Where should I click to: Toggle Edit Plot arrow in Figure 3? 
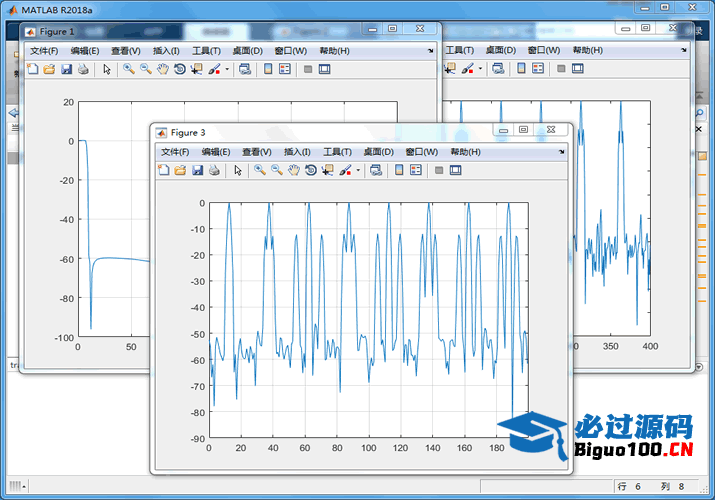[x=238, y=170]
